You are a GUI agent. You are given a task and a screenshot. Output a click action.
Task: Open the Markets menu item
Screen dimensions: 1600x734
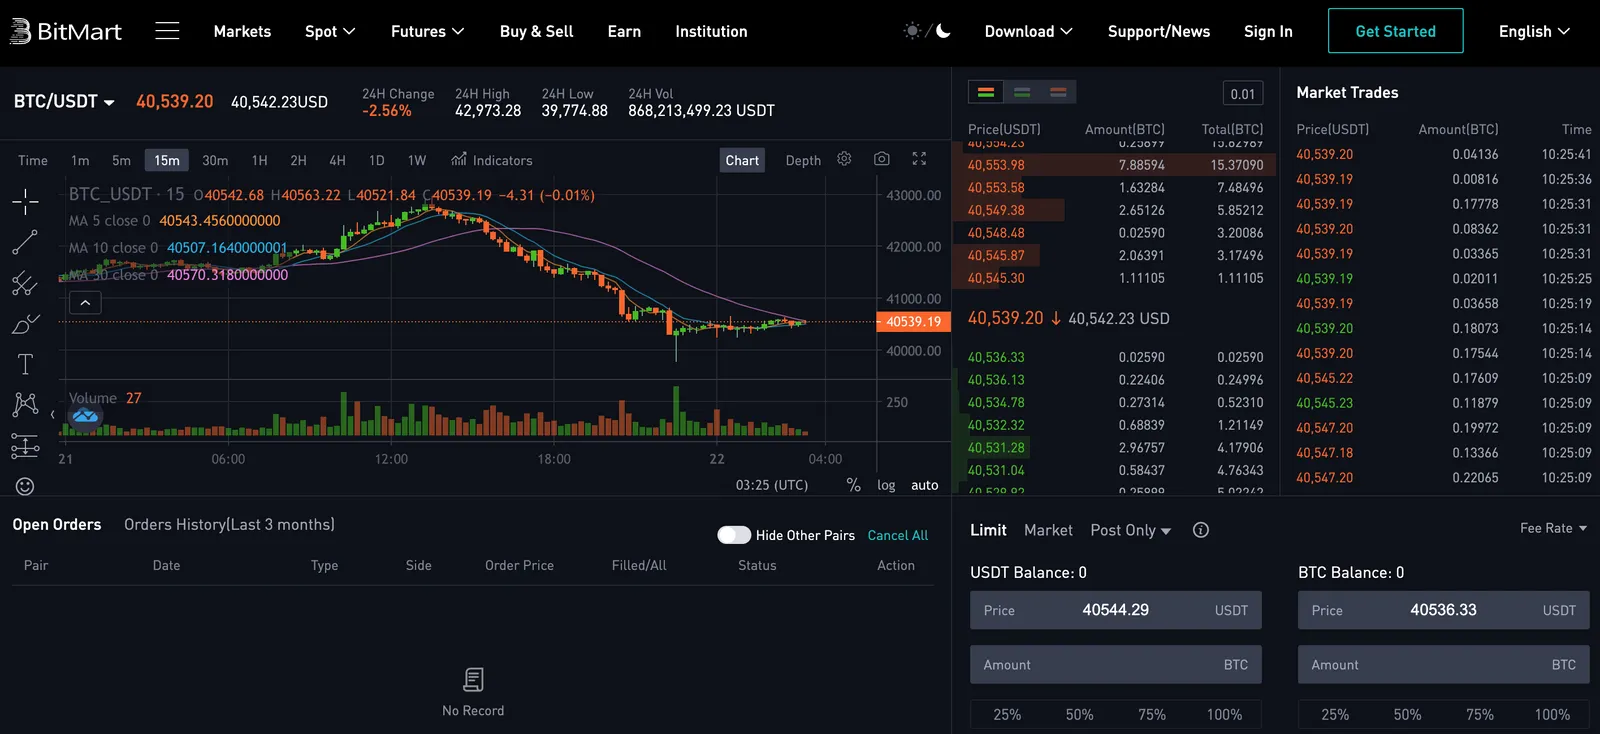[x=242, y=31]
